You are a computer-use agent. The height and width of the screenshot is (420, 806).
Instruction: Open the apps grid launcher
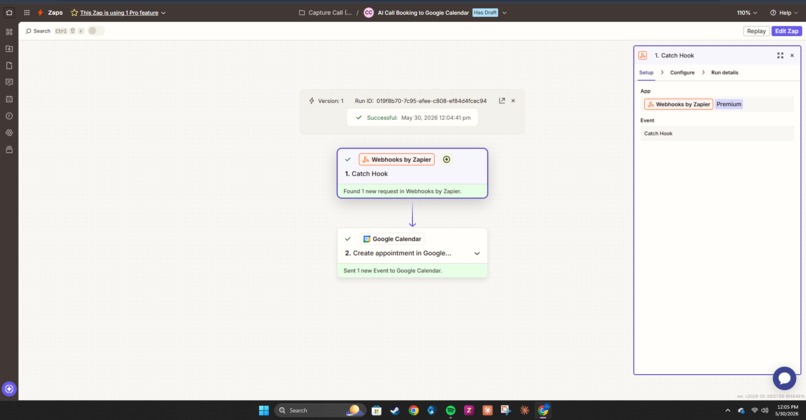pos(27,12)
